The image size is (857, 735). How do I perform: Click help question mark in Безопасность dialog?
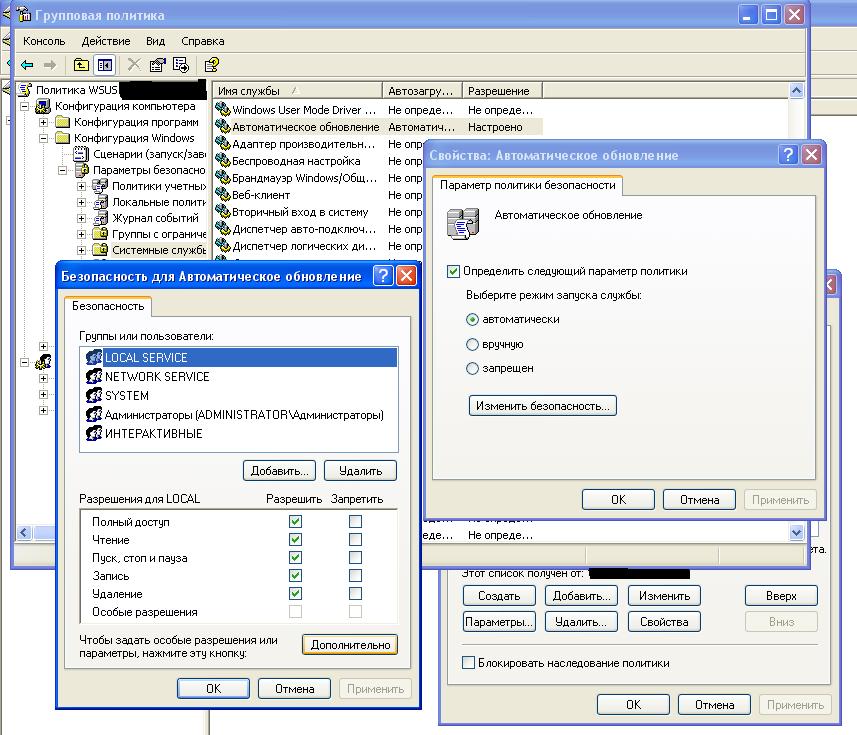pyautogui.click(x=383, y=276)
